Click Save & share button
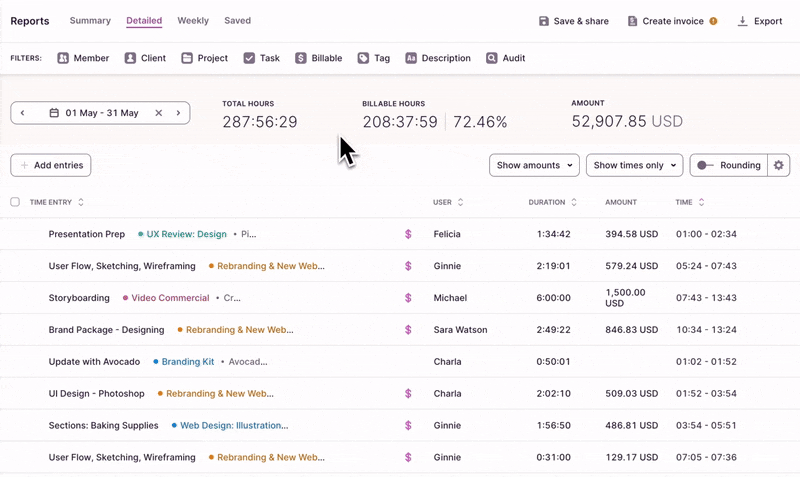This screenshot has height=477, width=800. pyautogui.click(x=573, y=21)
